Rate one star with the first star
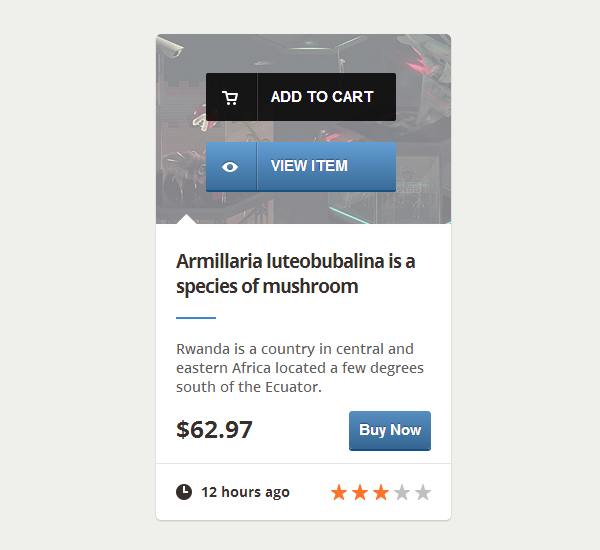This screenshot has width=600, height=550. [x=339, y=492]
